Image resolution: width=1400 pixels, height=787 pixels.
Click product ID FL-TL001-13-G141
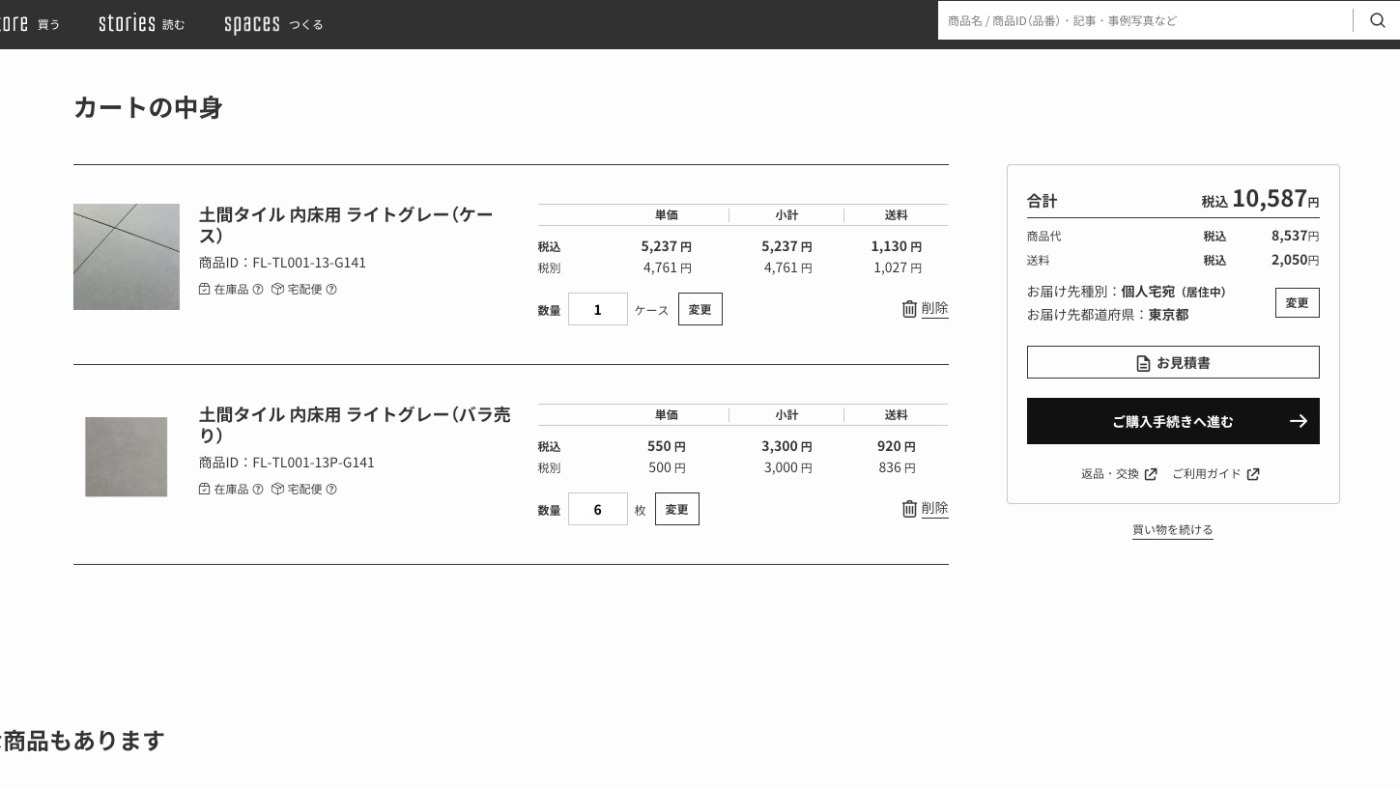point(309,263)
